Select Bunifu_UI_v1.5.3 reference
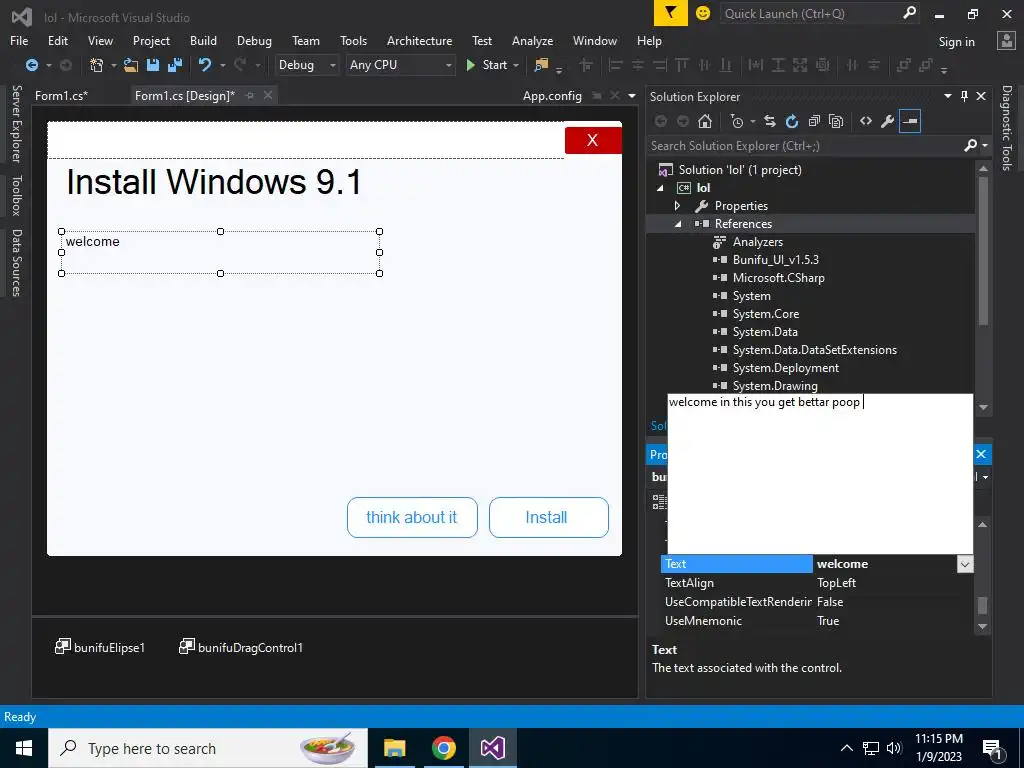The height and width of the screenshot is (768, 1024). pyautogui.click(x=776, y=260)
